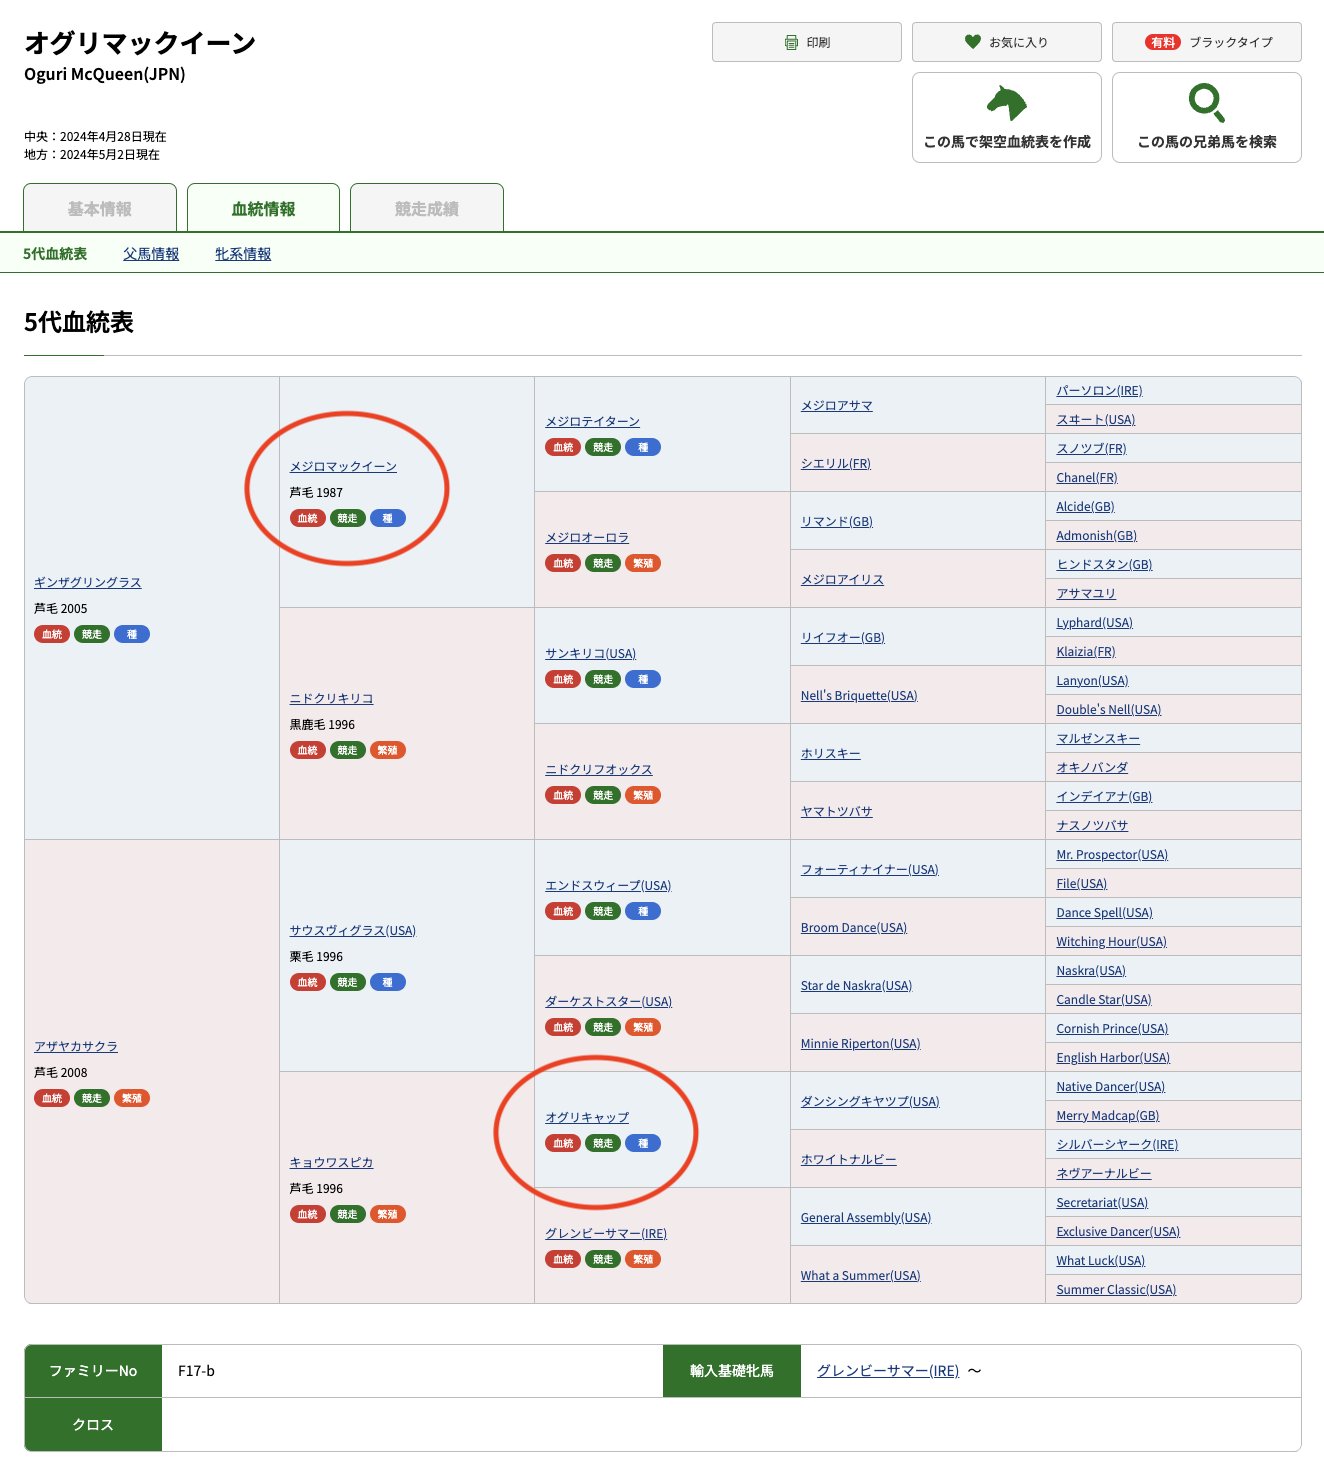The image size is (1324, 1470).
Task: Click the blue 種 badge under ギンザグリングラス
Action: tap(132, 634)
